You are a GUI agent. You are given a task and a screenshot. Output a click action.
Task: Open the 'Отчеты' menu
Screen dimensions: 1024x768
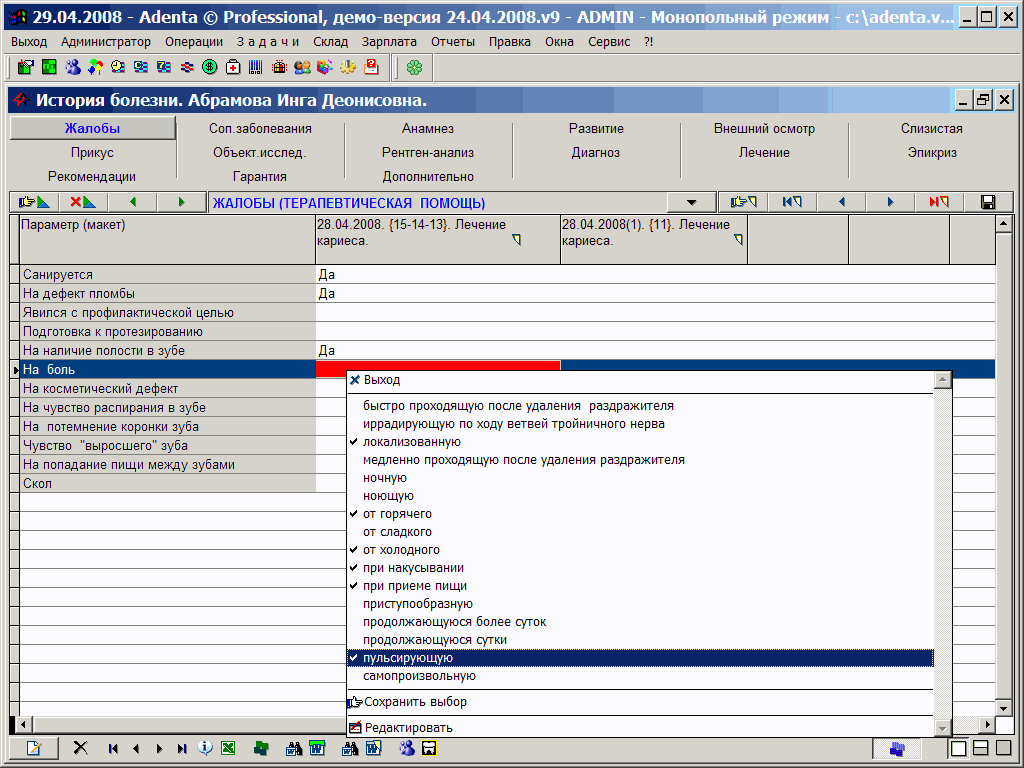tap(453, 42)
